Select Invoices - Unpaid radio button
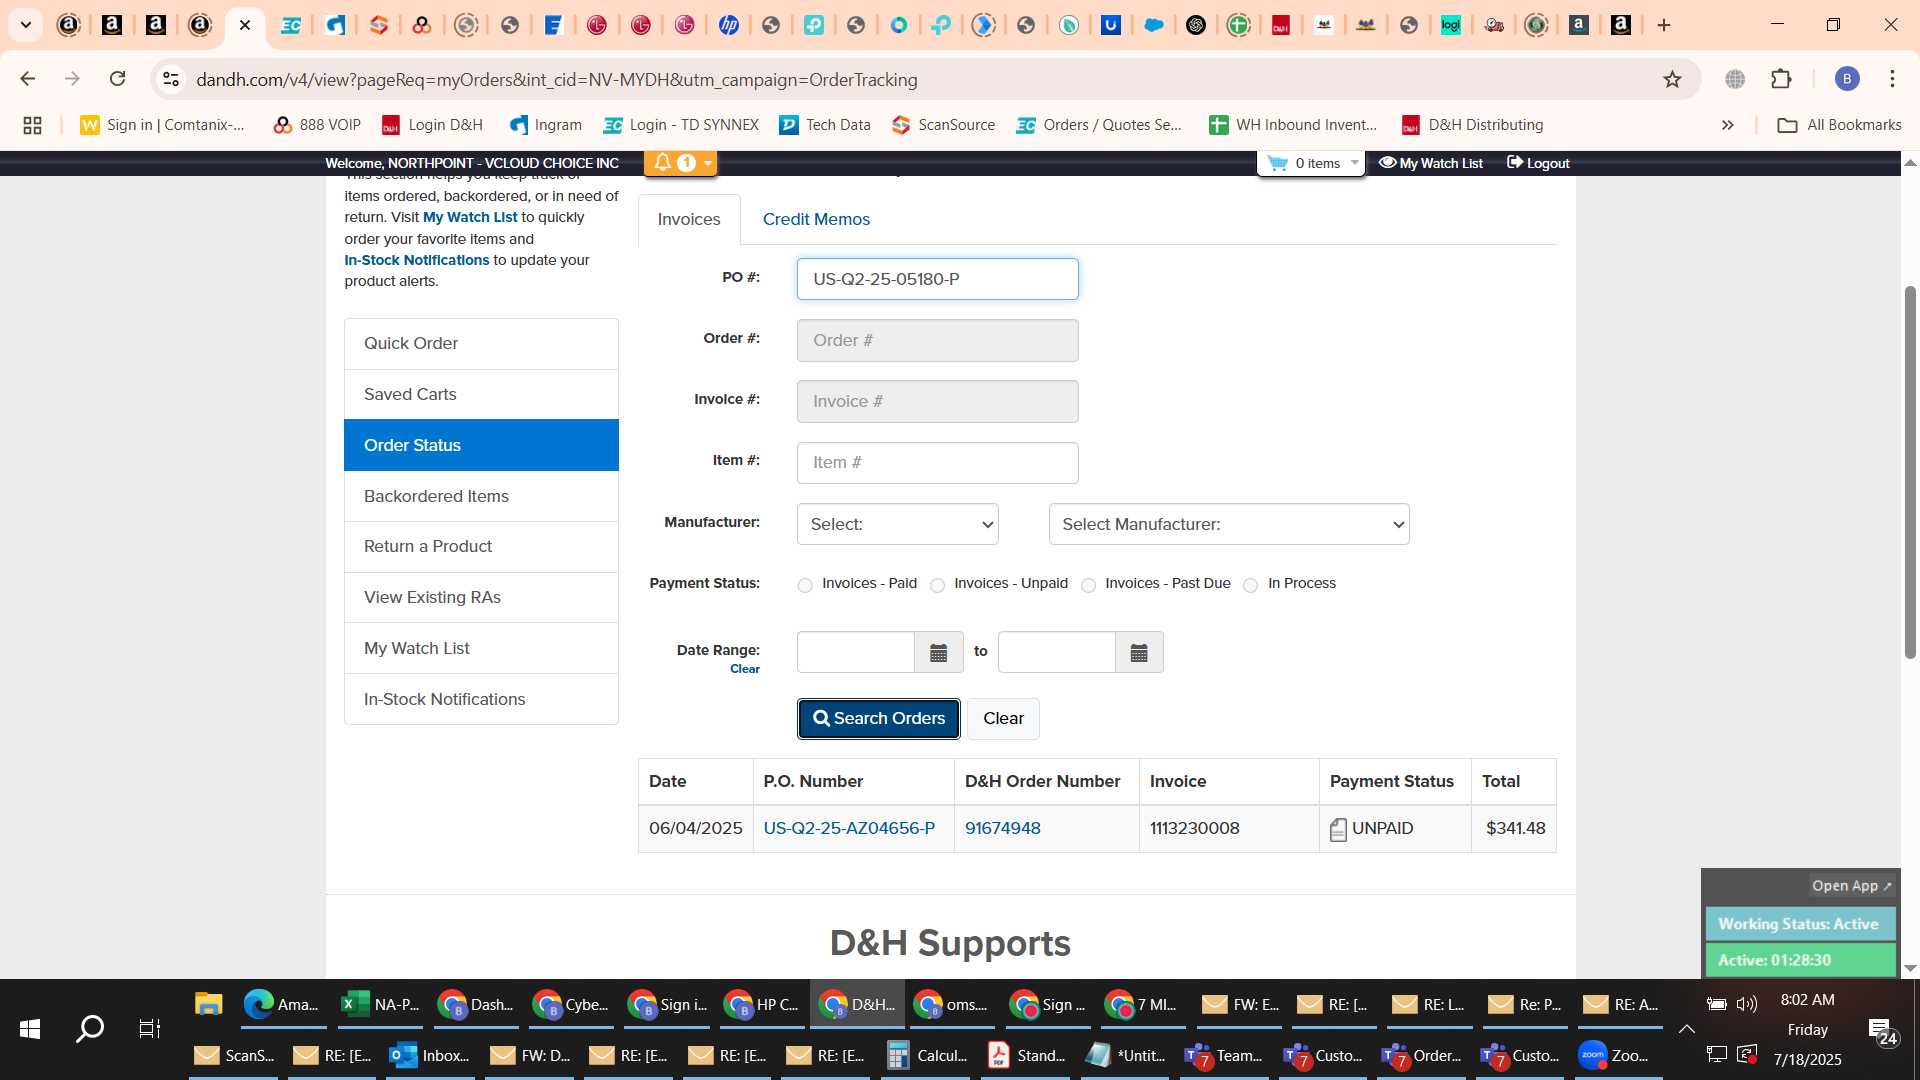1920x1080 pixels. [x=937, y=585]
